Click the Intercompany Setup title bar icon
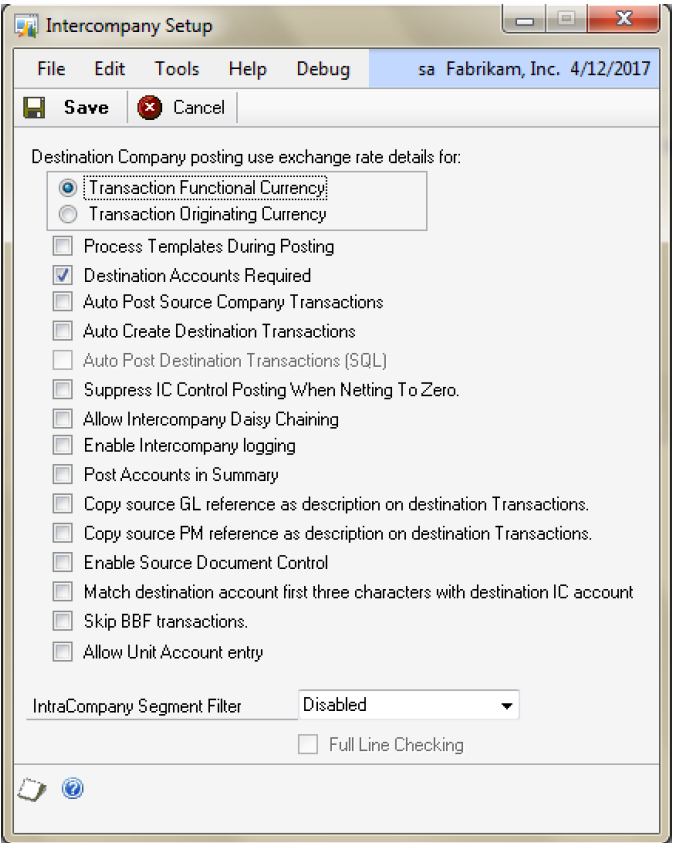The width and height of the screenshot is (675, 843). [x=27, y=26]
